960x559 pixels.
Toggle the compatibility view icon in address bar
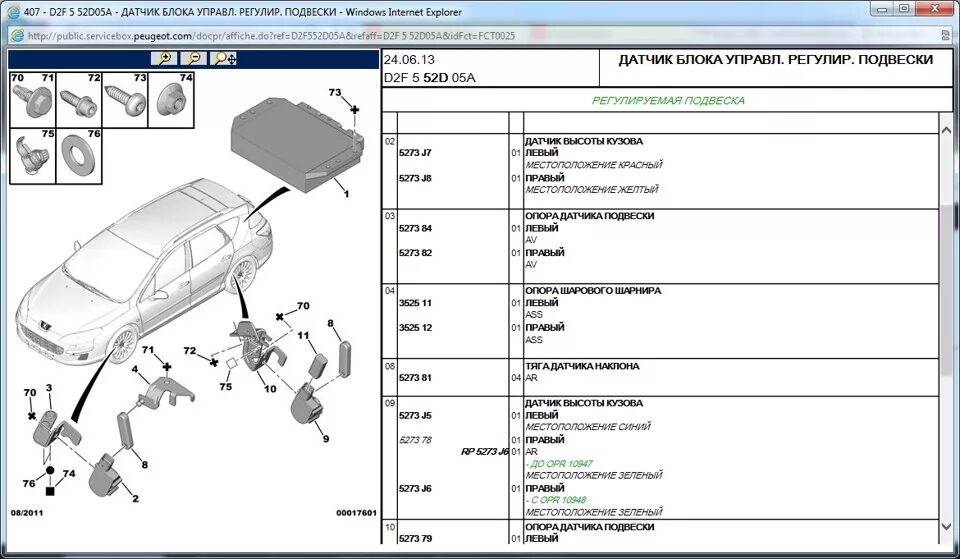945,36
